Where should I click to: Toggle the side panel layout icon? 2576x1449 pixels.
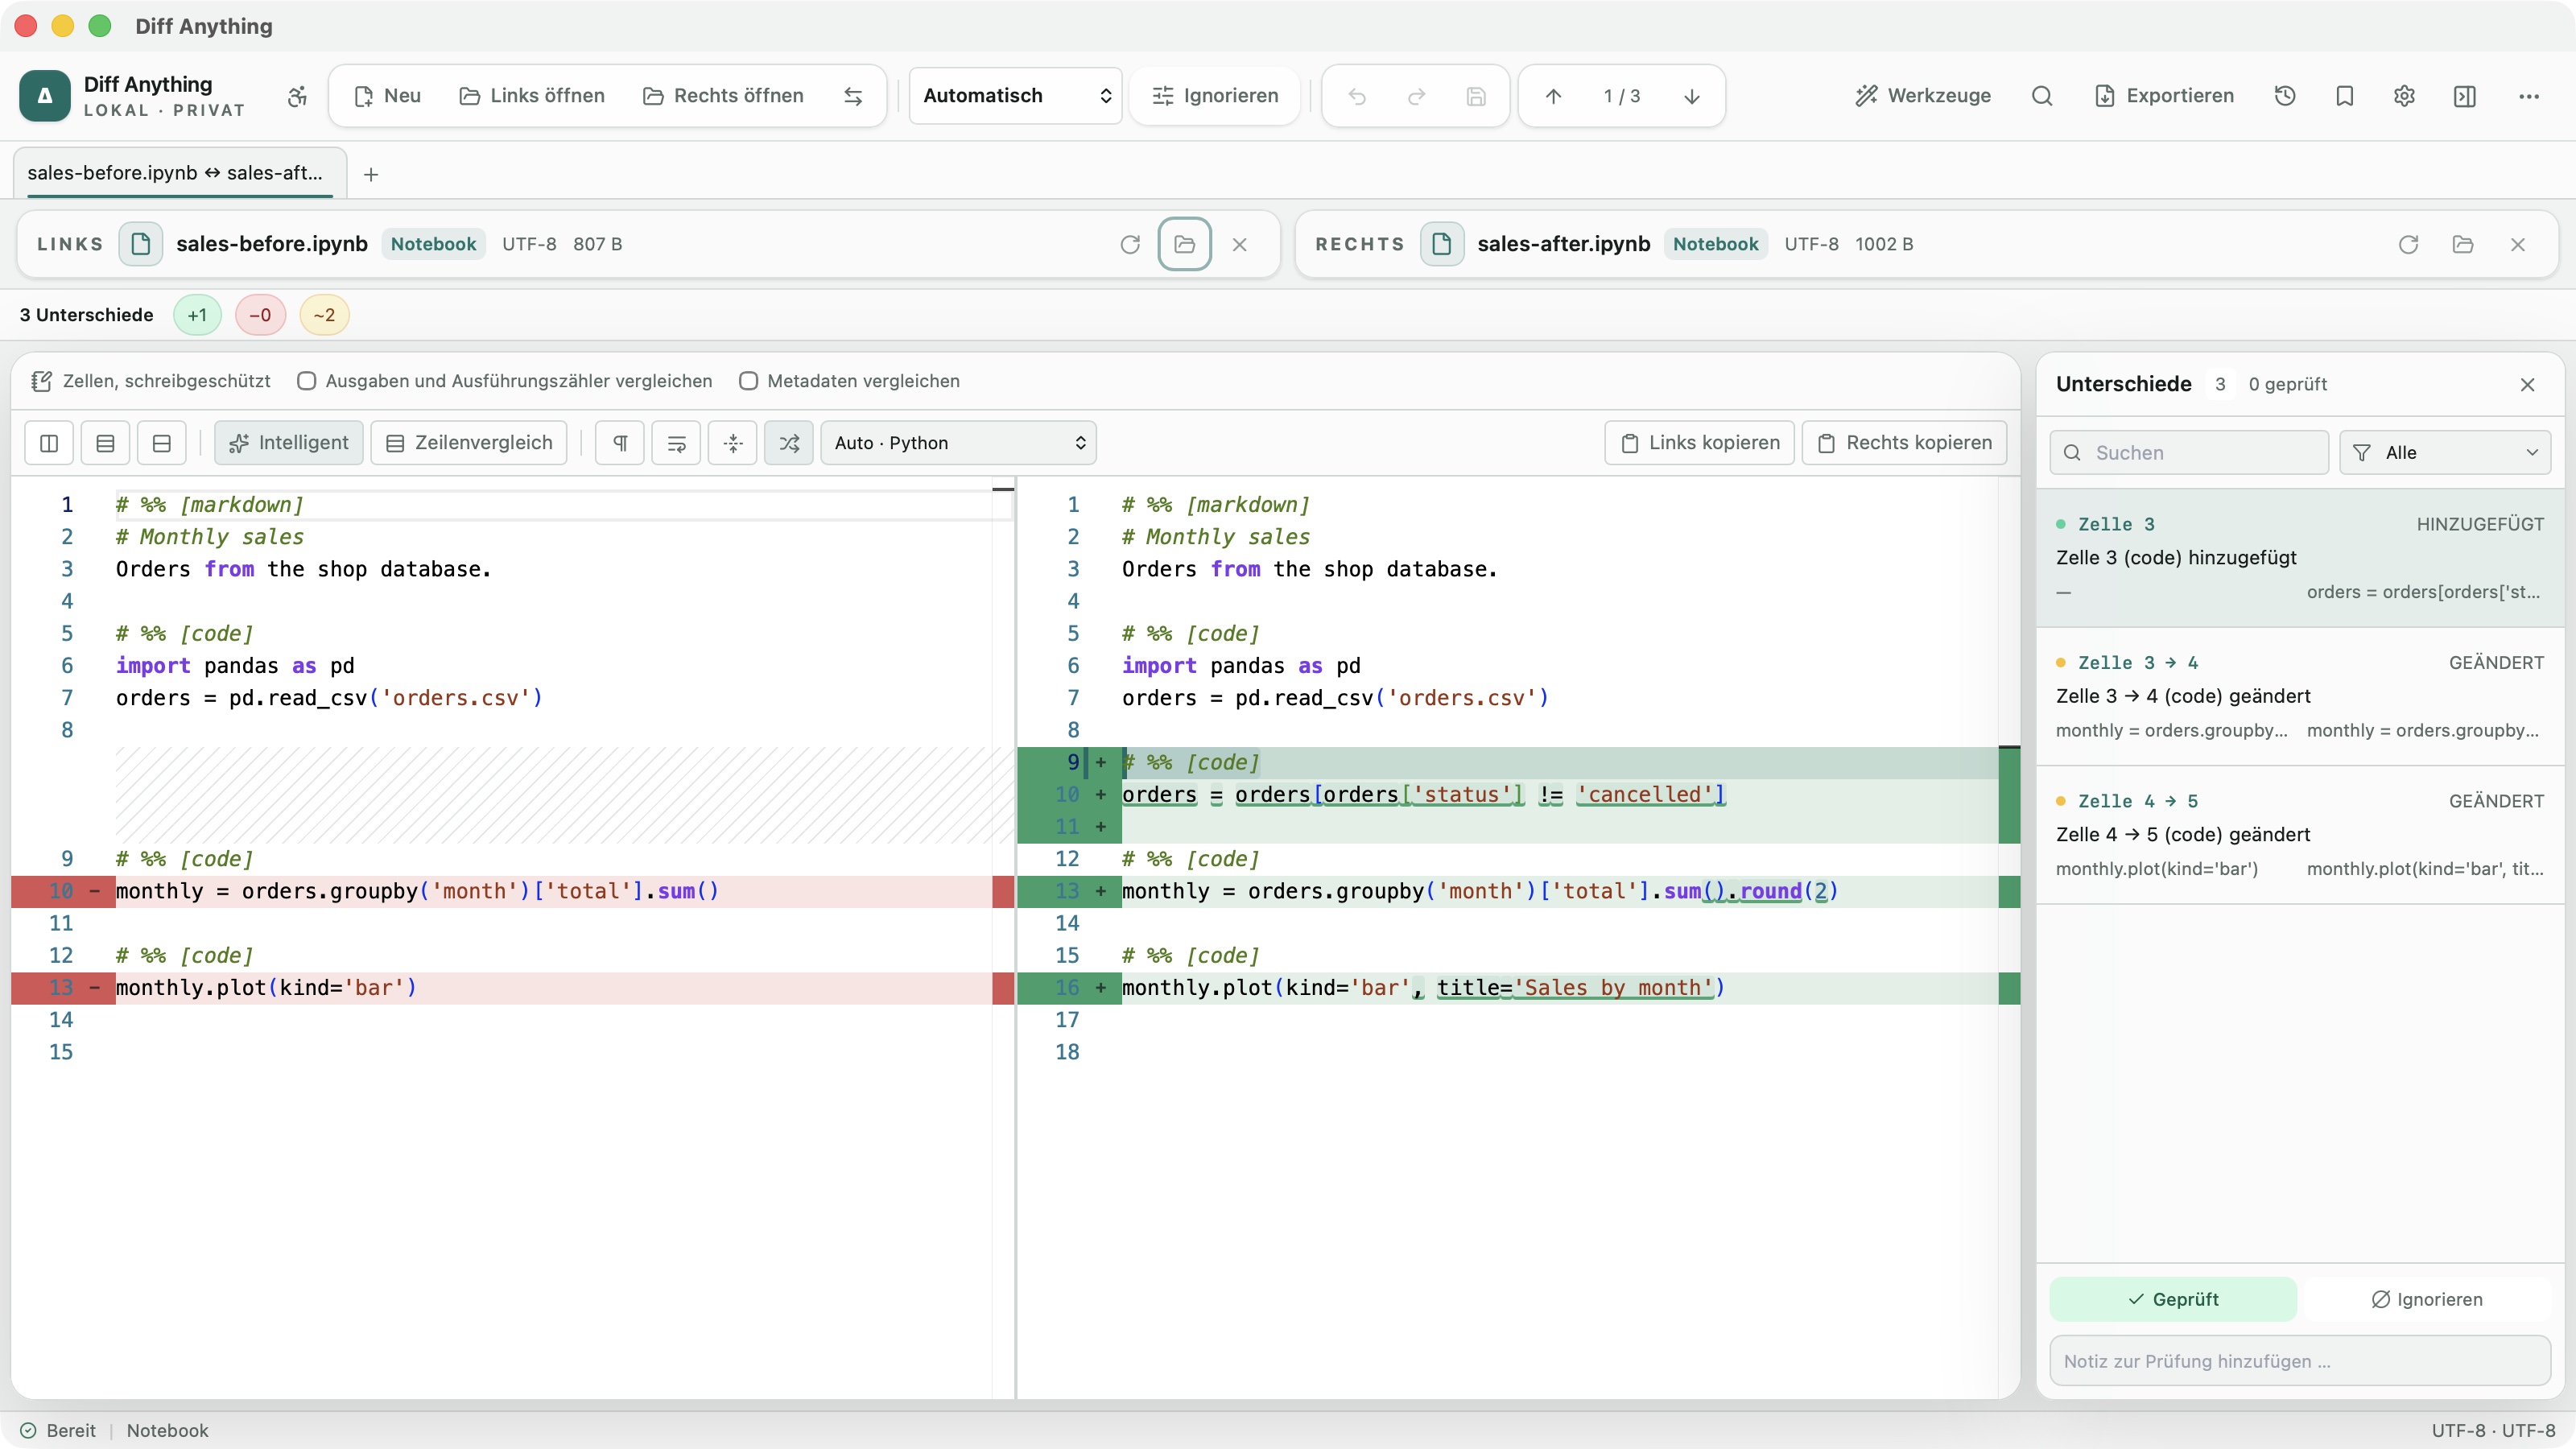pyautogui.click(x=2465, y=96)
